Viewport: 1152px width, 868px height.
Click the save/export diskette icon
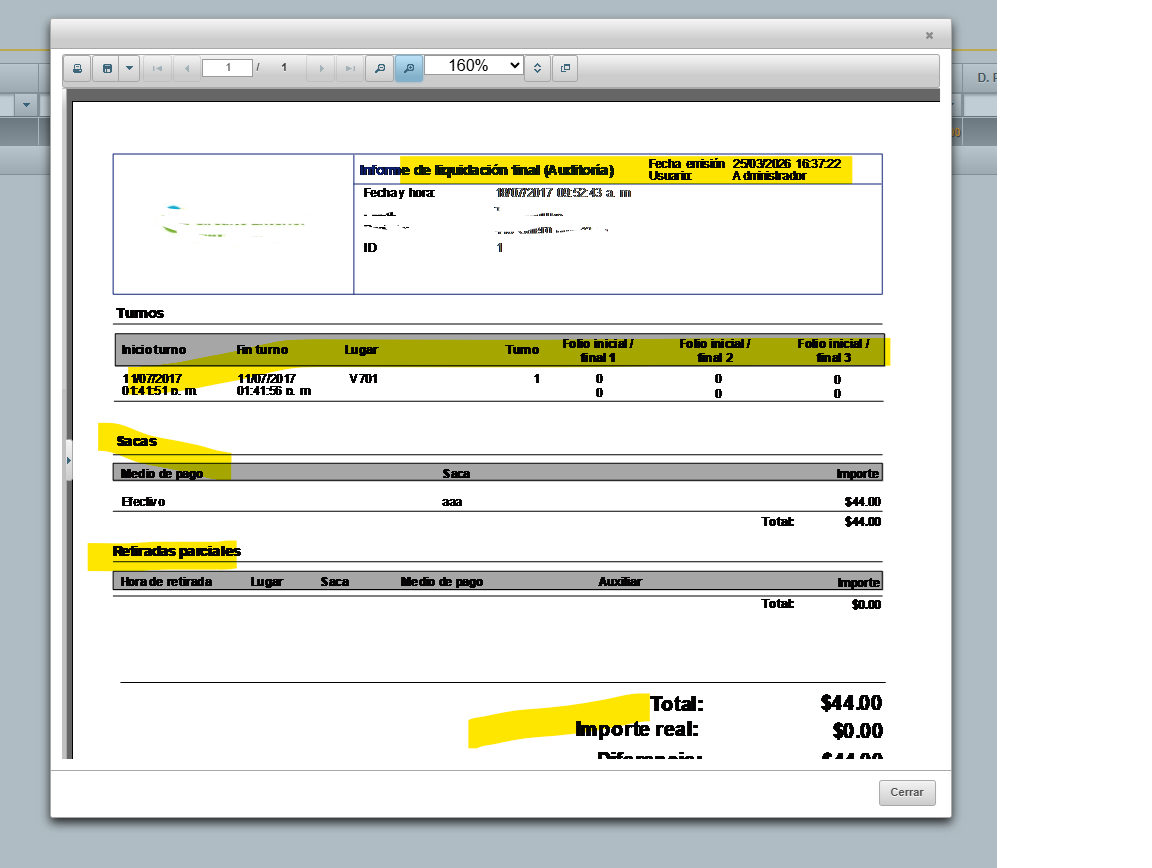[107, 68]
